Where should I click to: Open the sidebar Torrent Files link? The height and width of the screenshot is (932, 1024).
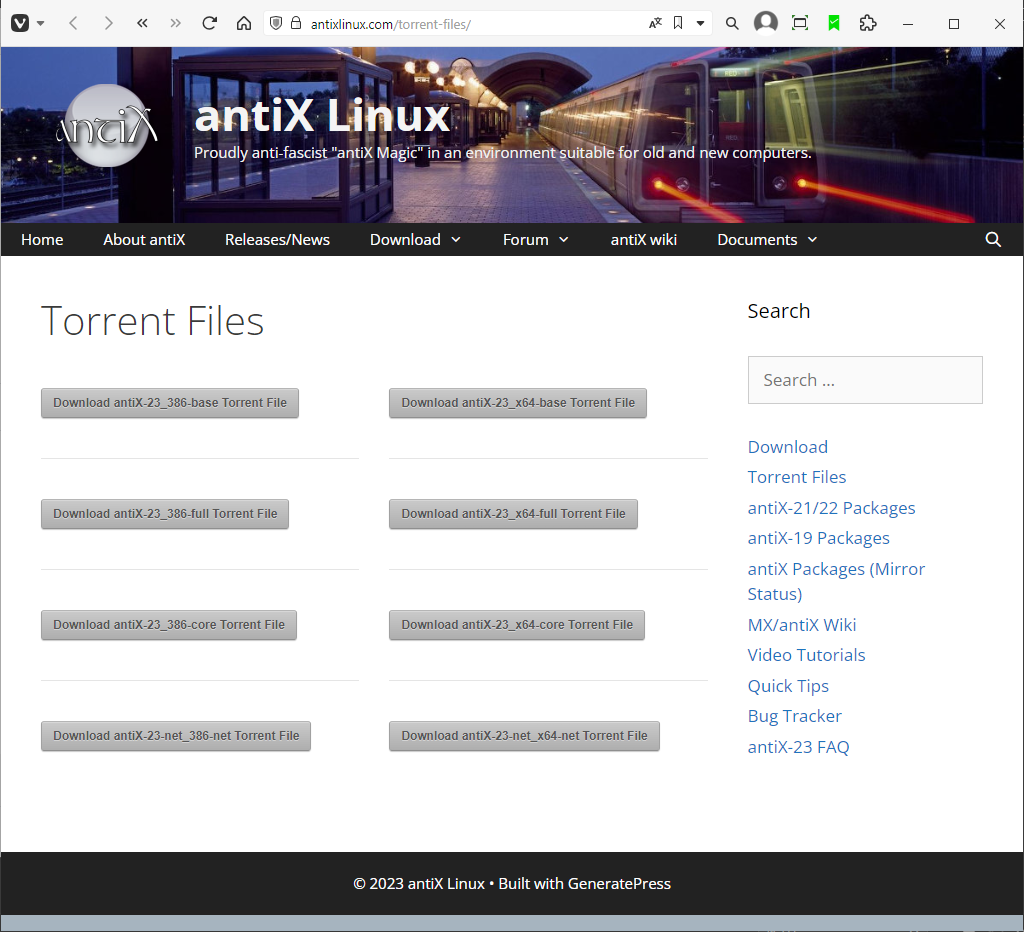coord(797,477)
